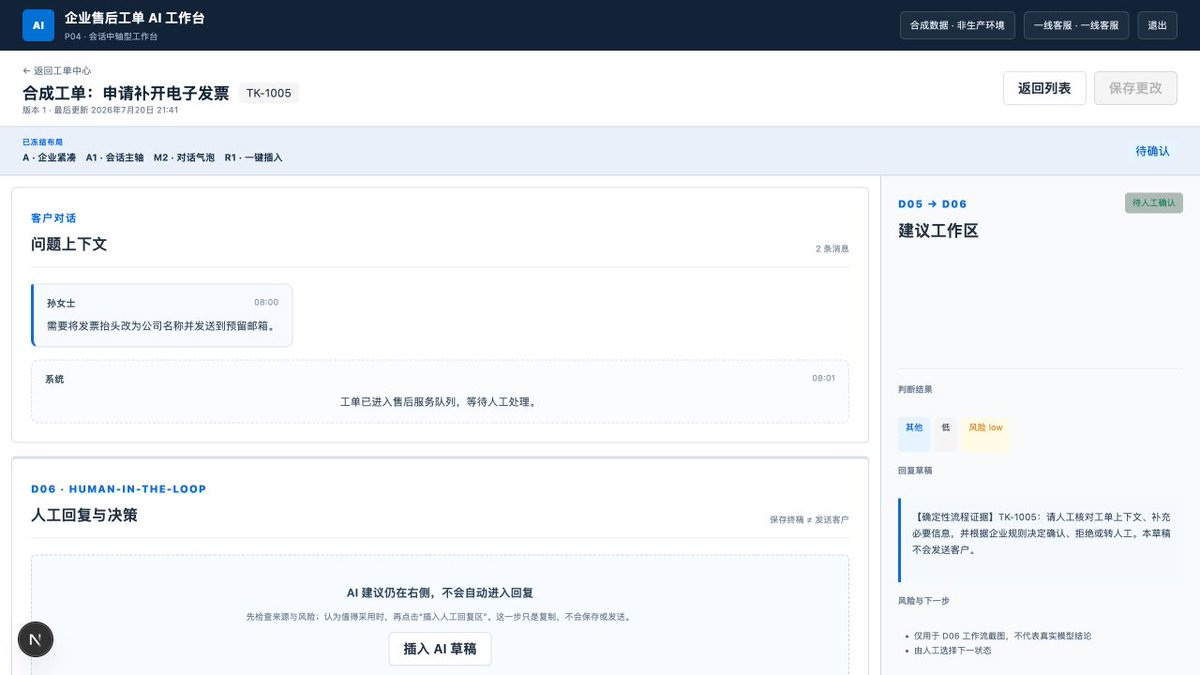
Task: Click the D05 → D06 step label
Action: point(932,204)
